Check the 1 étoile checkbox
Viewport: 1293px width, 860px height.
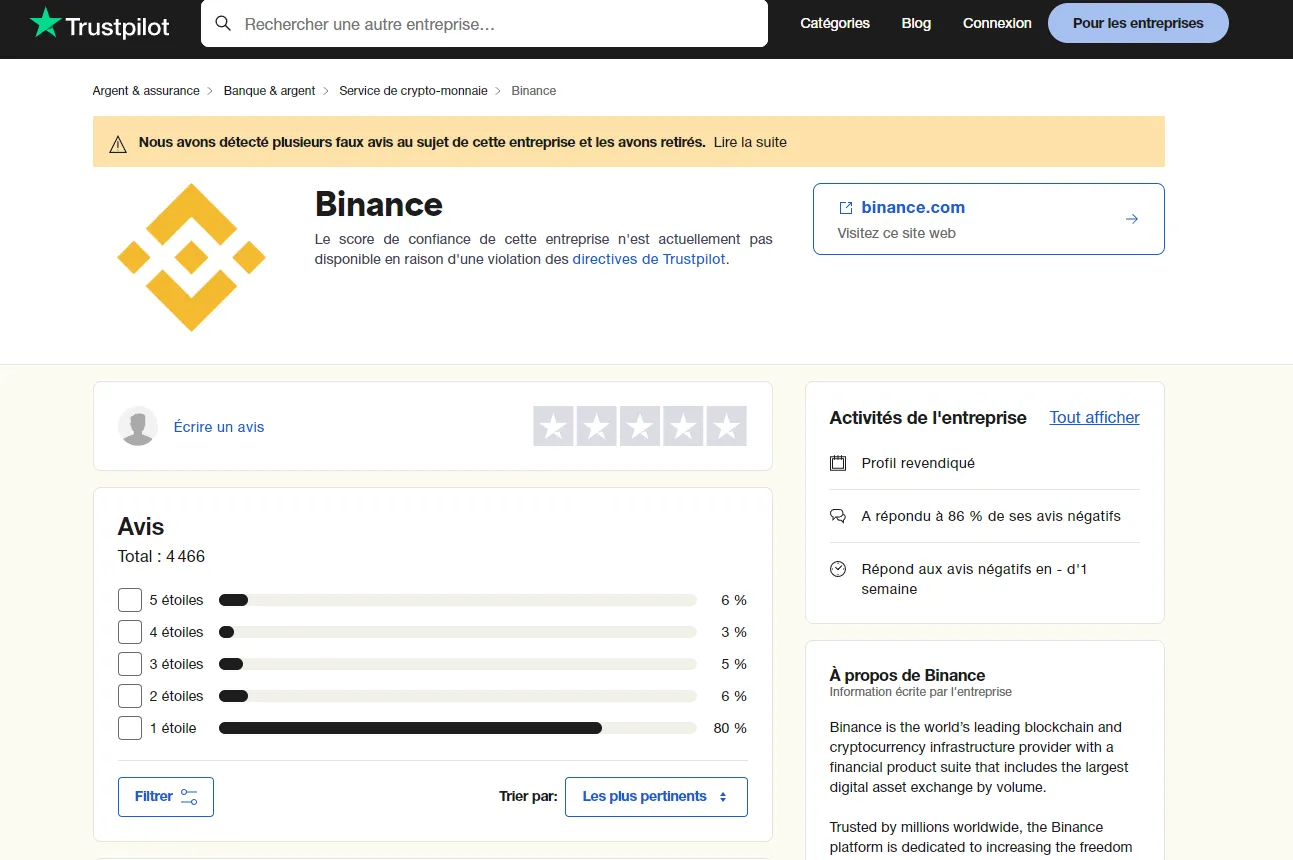pyautogui.click(x=130, y=728)
